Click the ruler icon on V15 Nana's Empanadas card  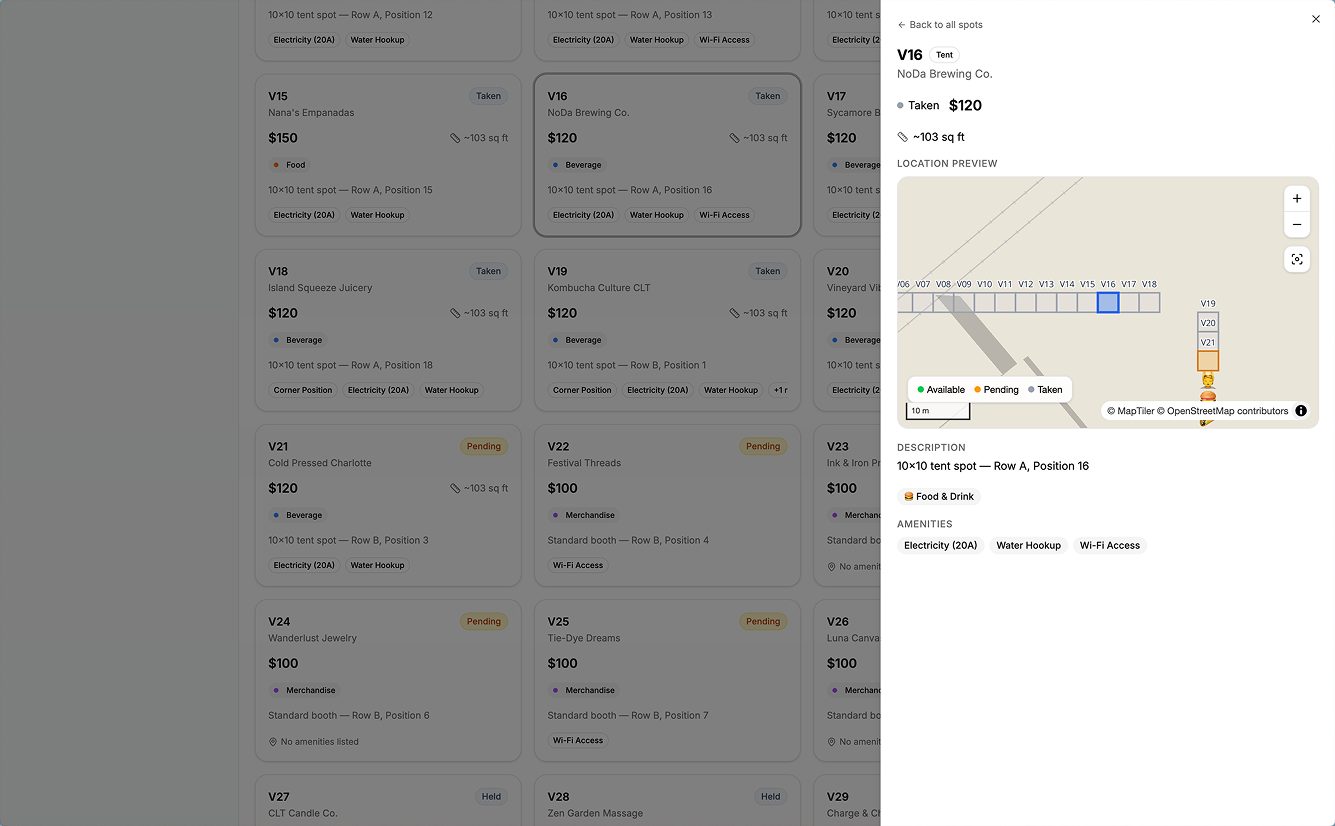[455, 138]
